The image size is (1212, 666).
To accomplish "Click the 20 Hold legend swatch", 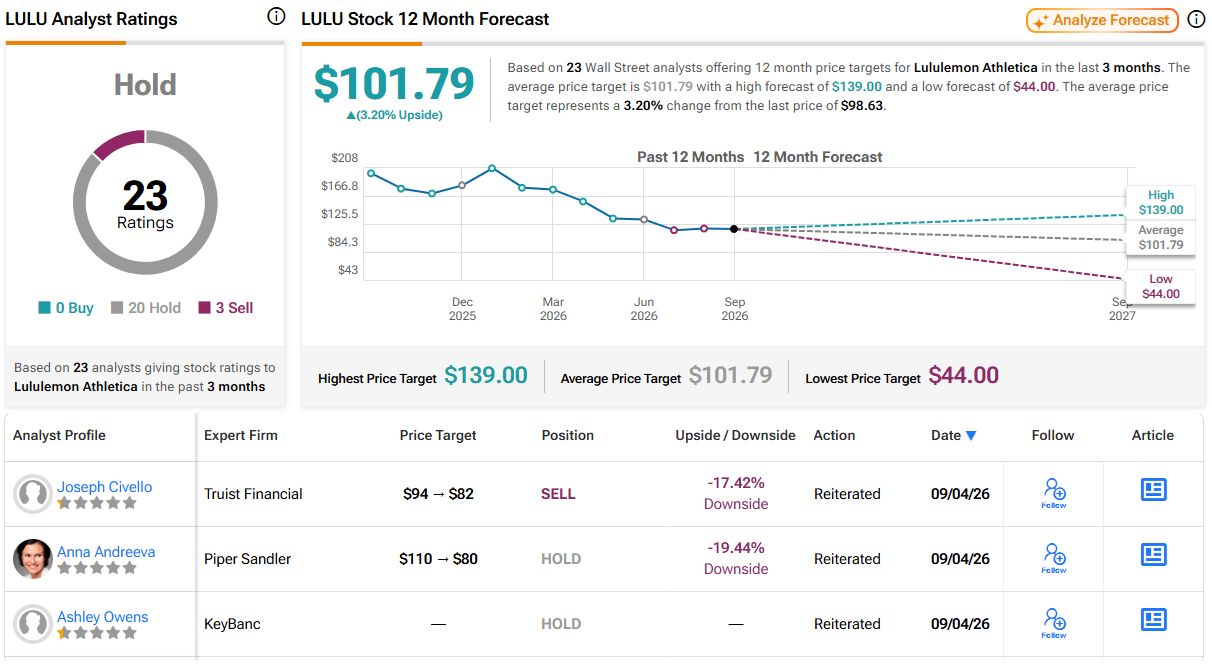I will click(x=117, y=308).
